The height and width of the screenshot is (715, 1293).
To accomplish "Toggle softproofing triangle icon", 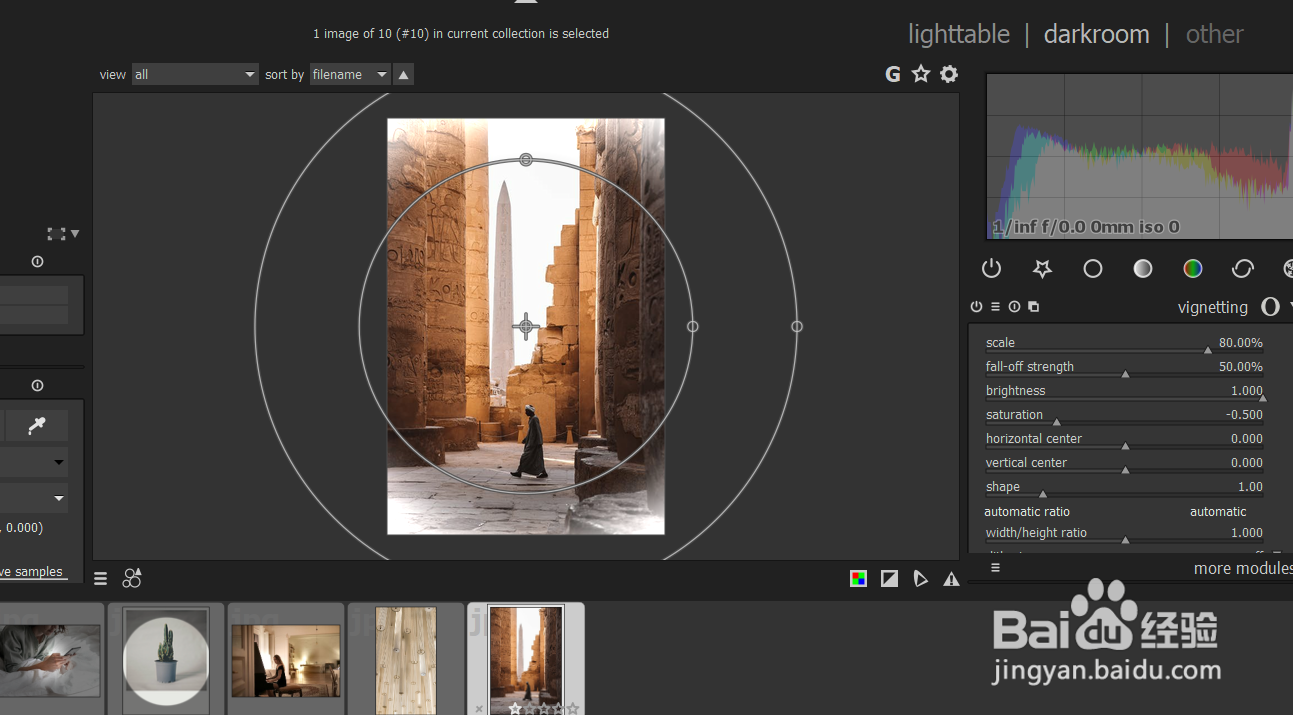I will coord(920,578).
